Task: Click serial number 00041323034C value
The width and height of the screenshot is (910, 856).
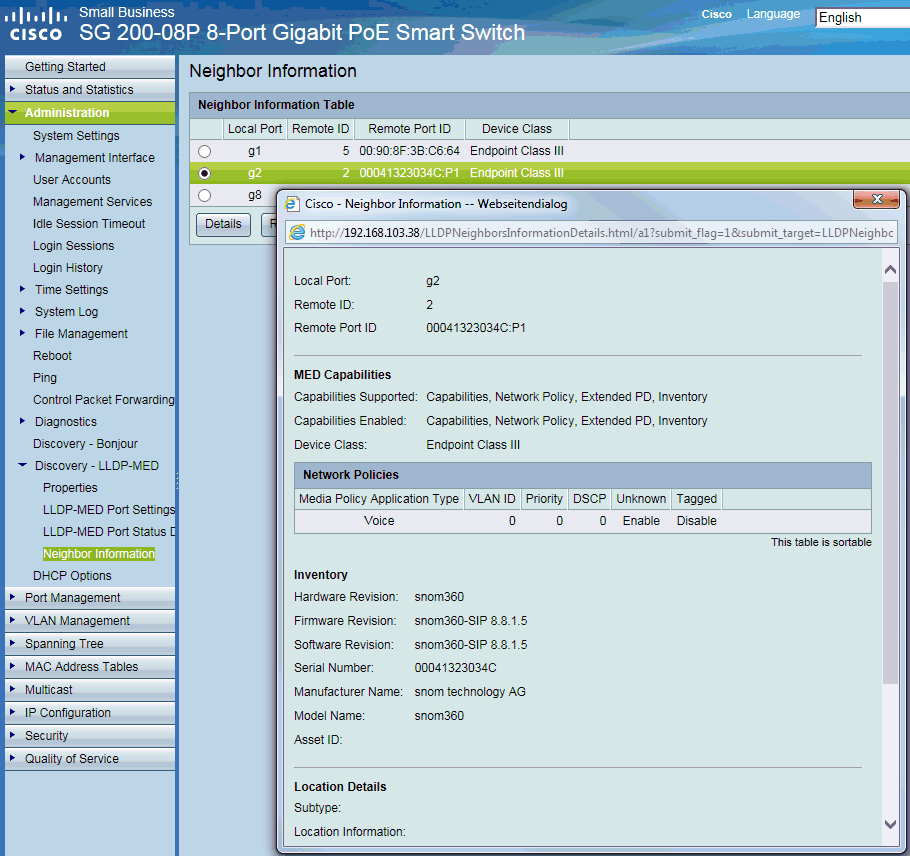Action: point(456,668)
